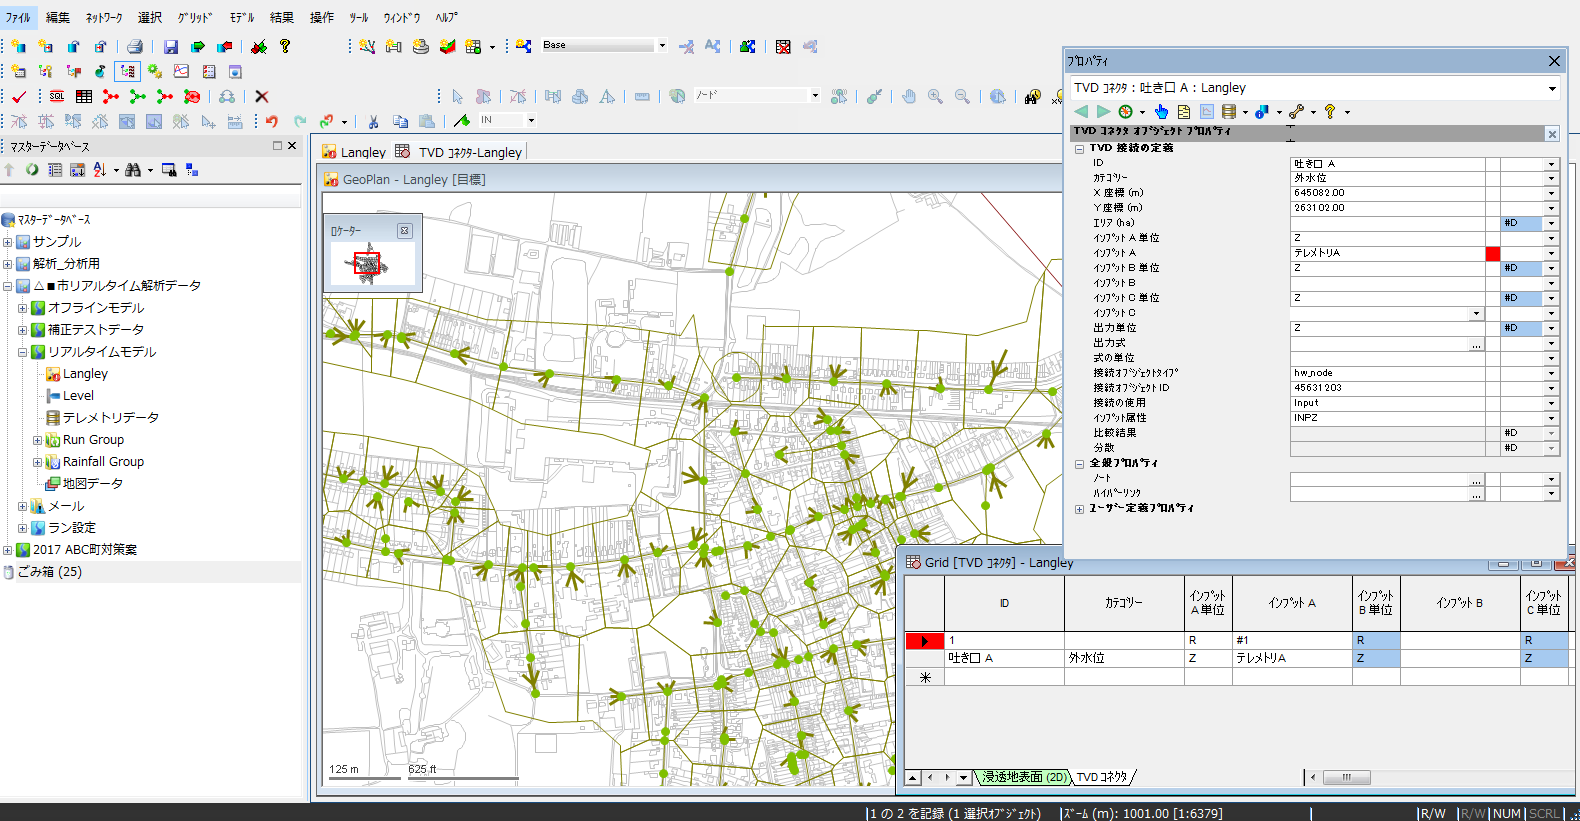Click the green refresh icon in database panel
Screen dimensions: 1580x821
tap(32, 170)
